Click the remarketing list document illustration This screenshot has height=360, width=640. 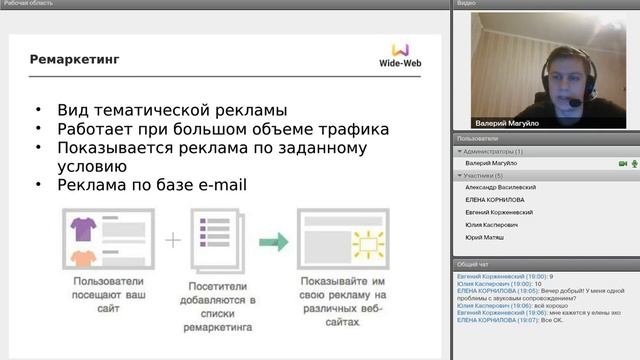click(x=218, y=241)
